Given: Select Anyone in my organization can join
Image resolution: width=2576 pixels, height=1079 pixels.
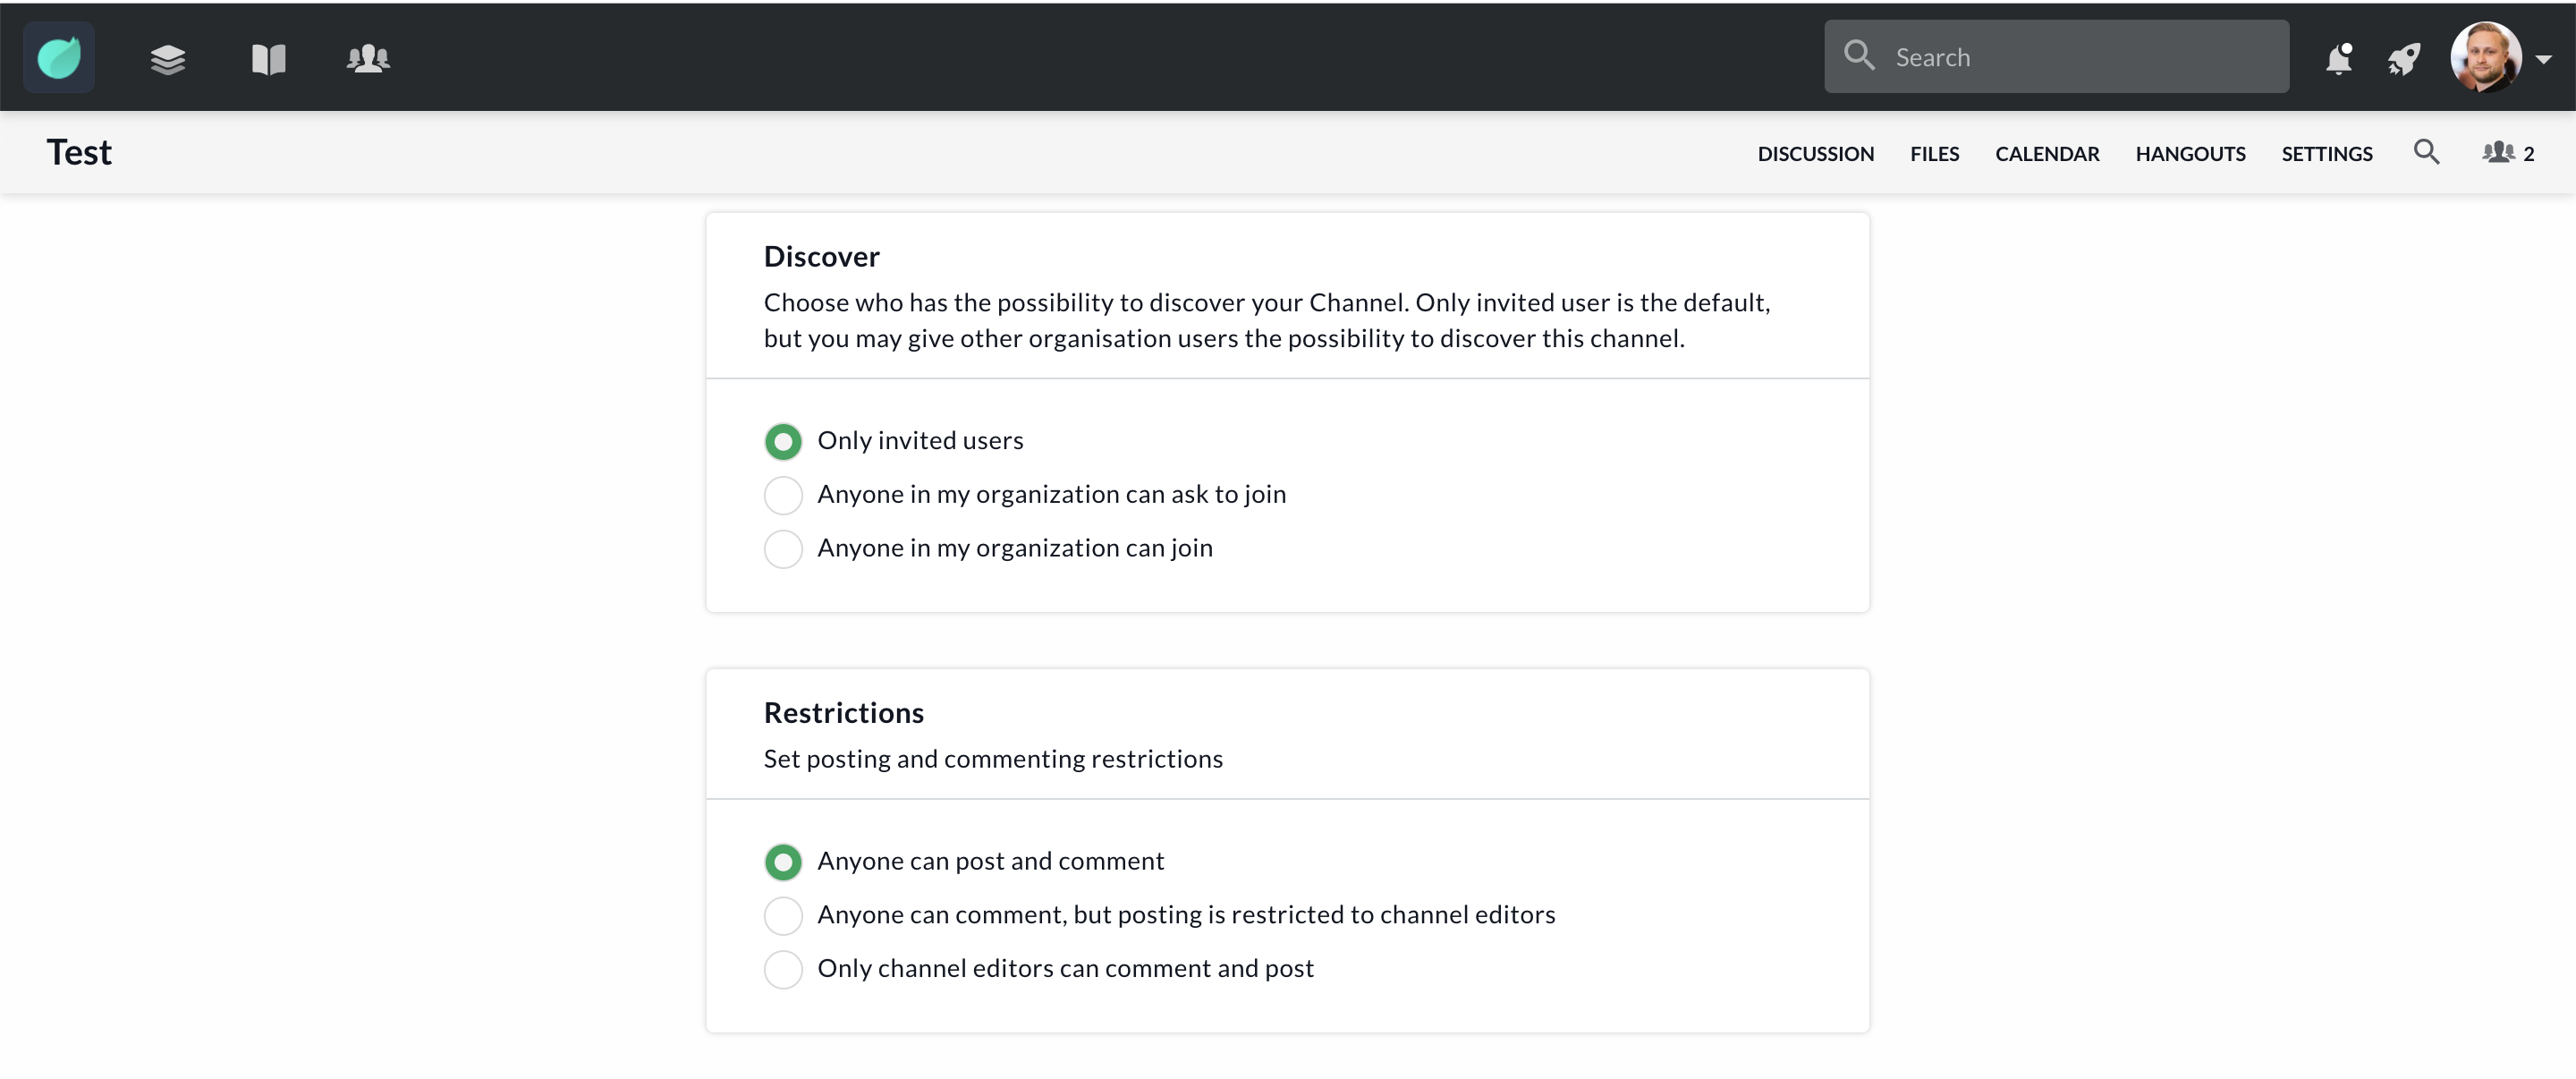Looking at the screenshot, I should 783,549.
